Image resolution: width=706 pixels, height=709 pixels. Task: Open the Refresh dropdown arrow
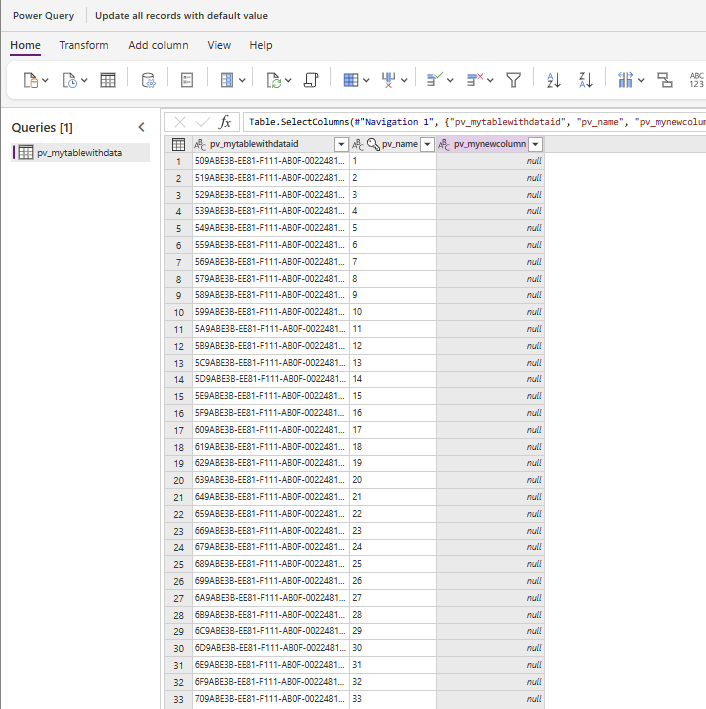tap(288, 80)
